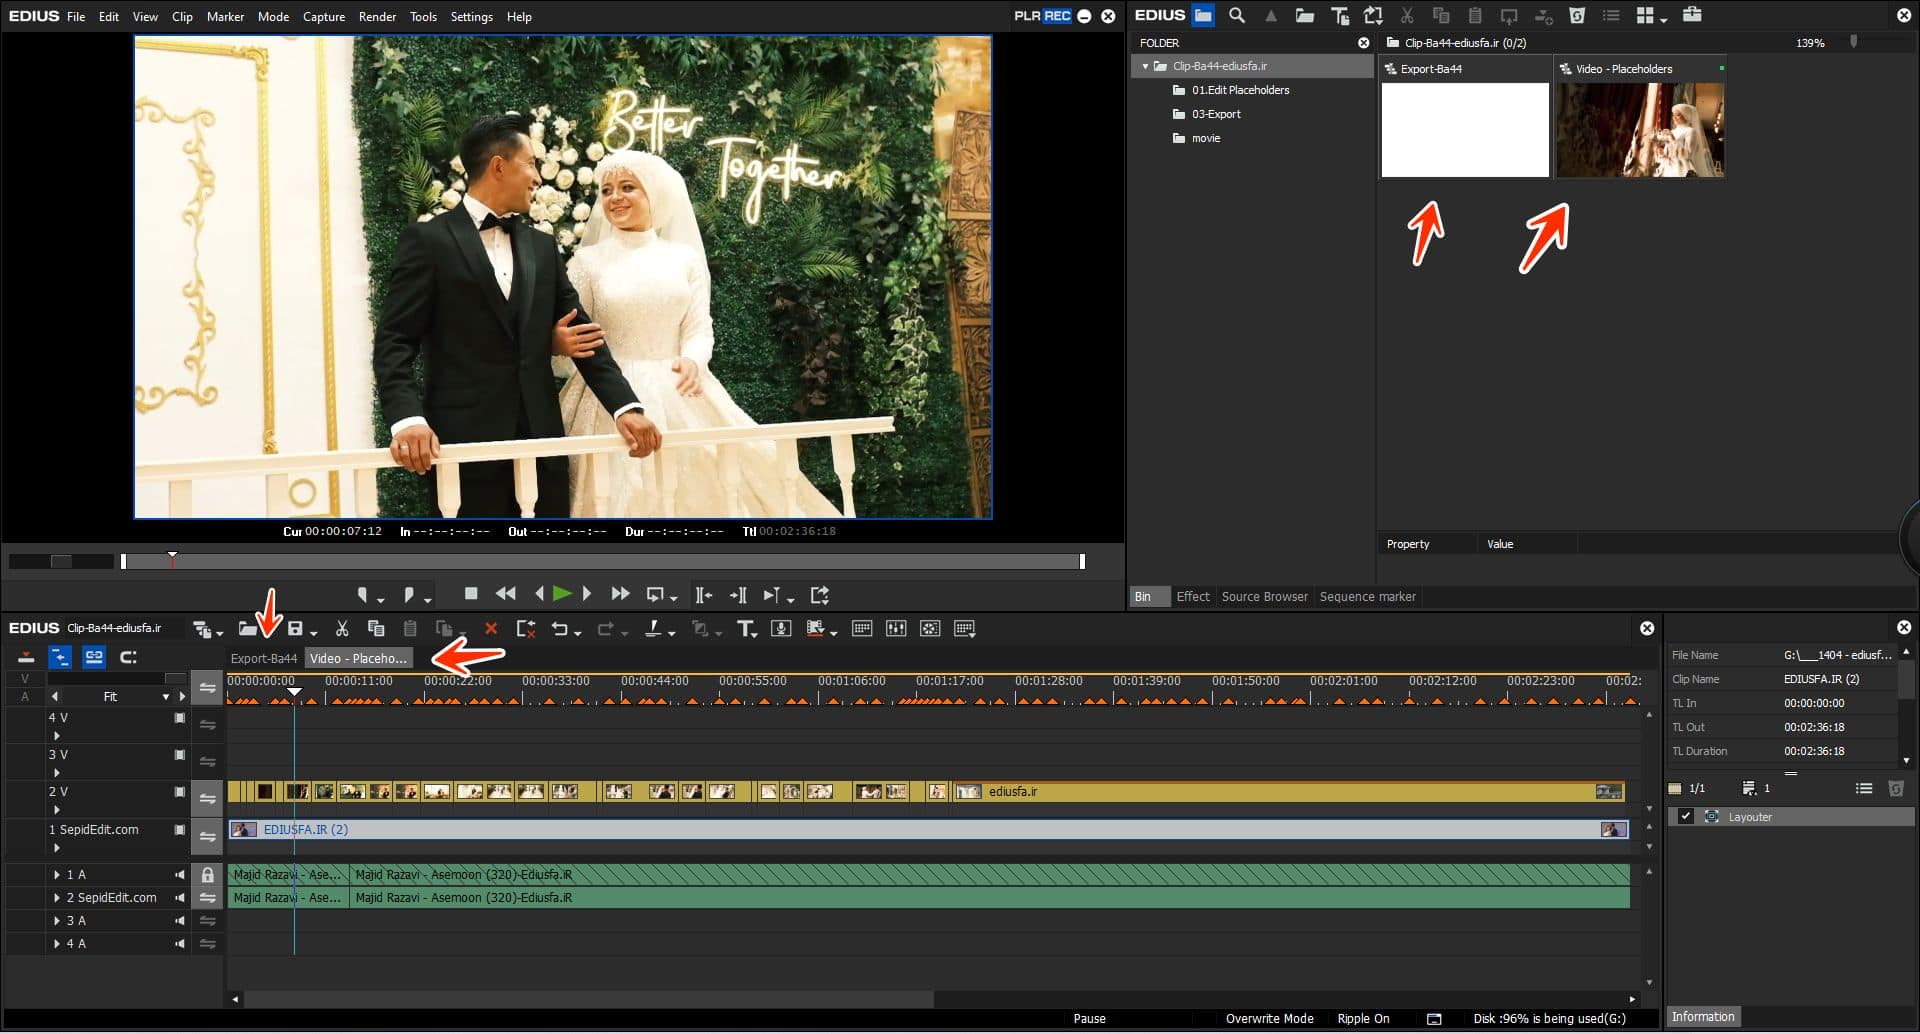Open a project via the timeline folder icon
Image resolution: width=1920 pixels, height=1034 pixels.
(x=247, y=628)
